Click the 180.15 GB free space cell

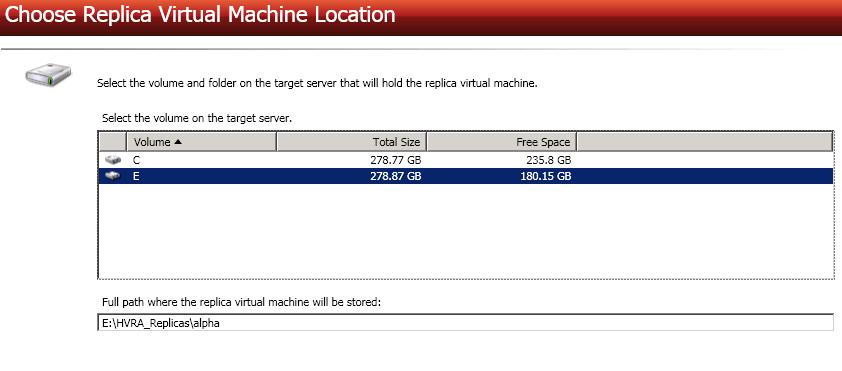(x=546, y=176)
